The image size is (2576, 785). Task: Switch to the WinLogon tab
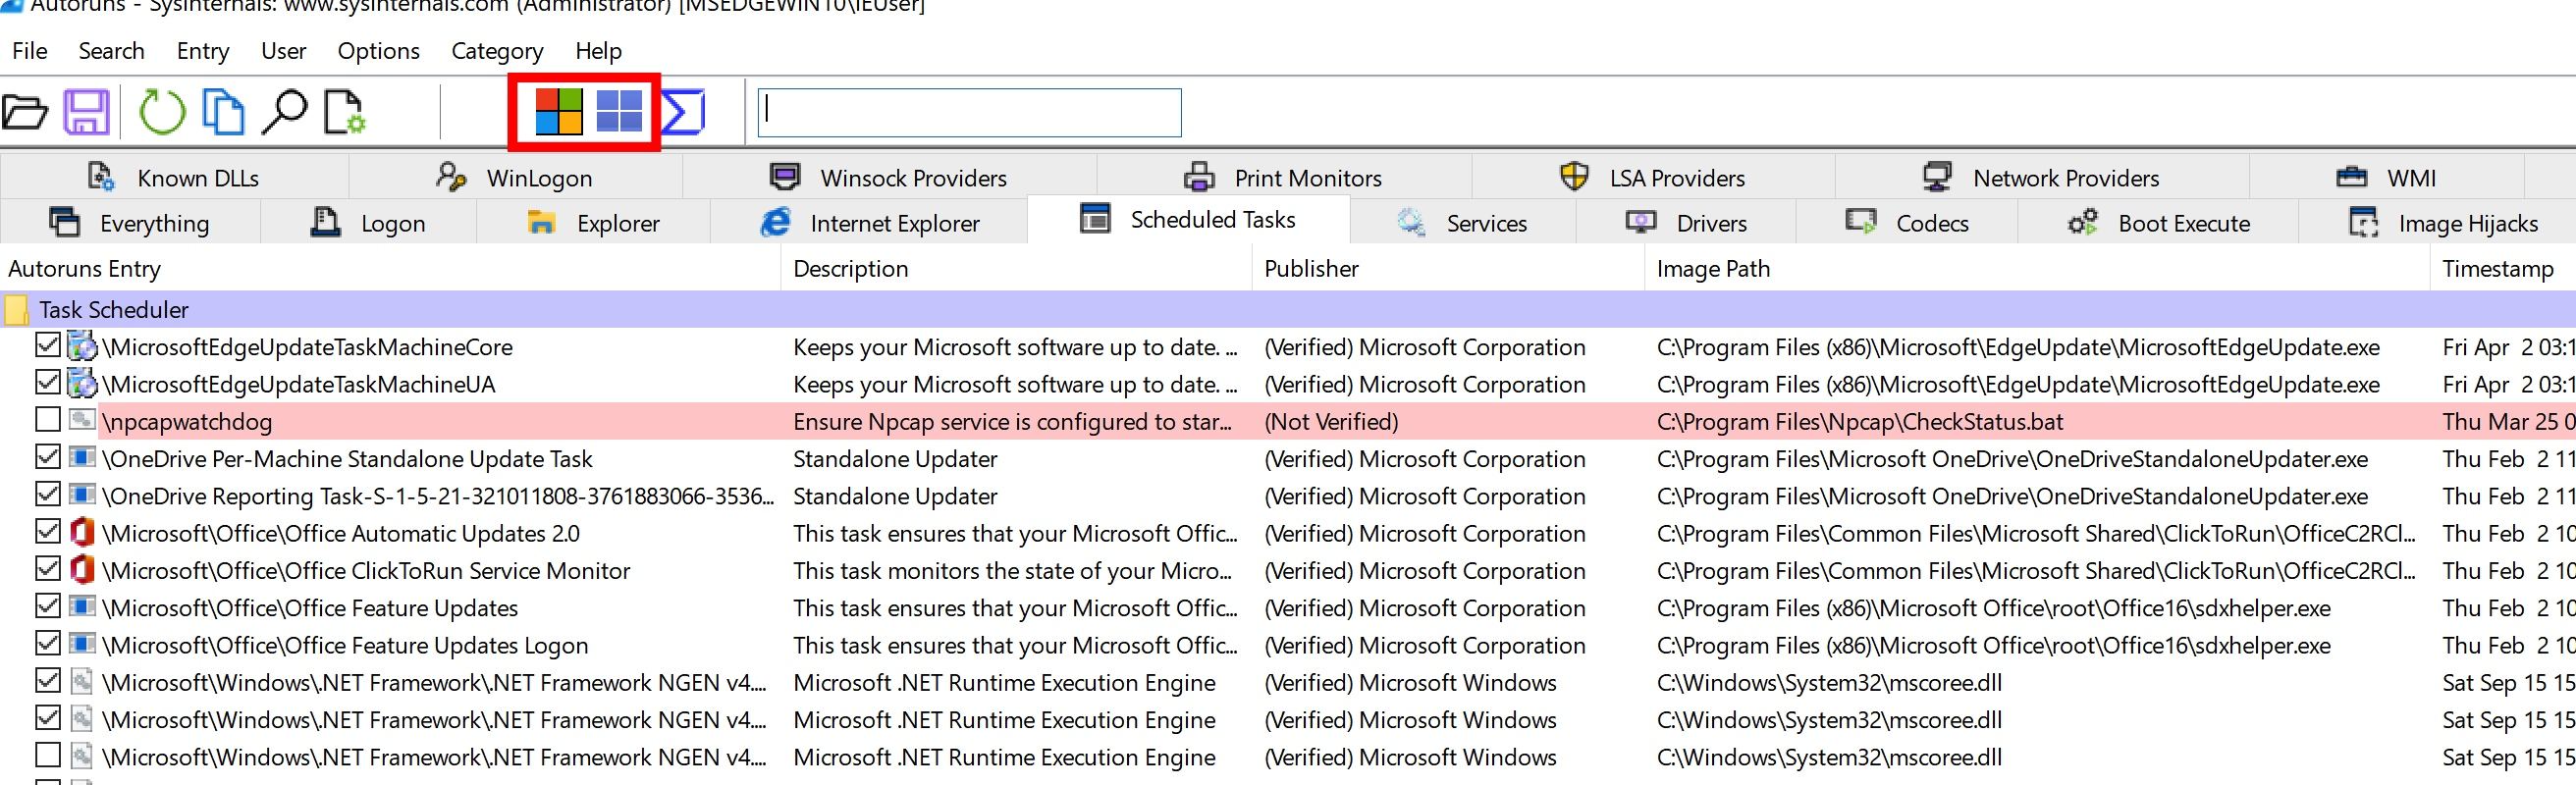point(515,178)
